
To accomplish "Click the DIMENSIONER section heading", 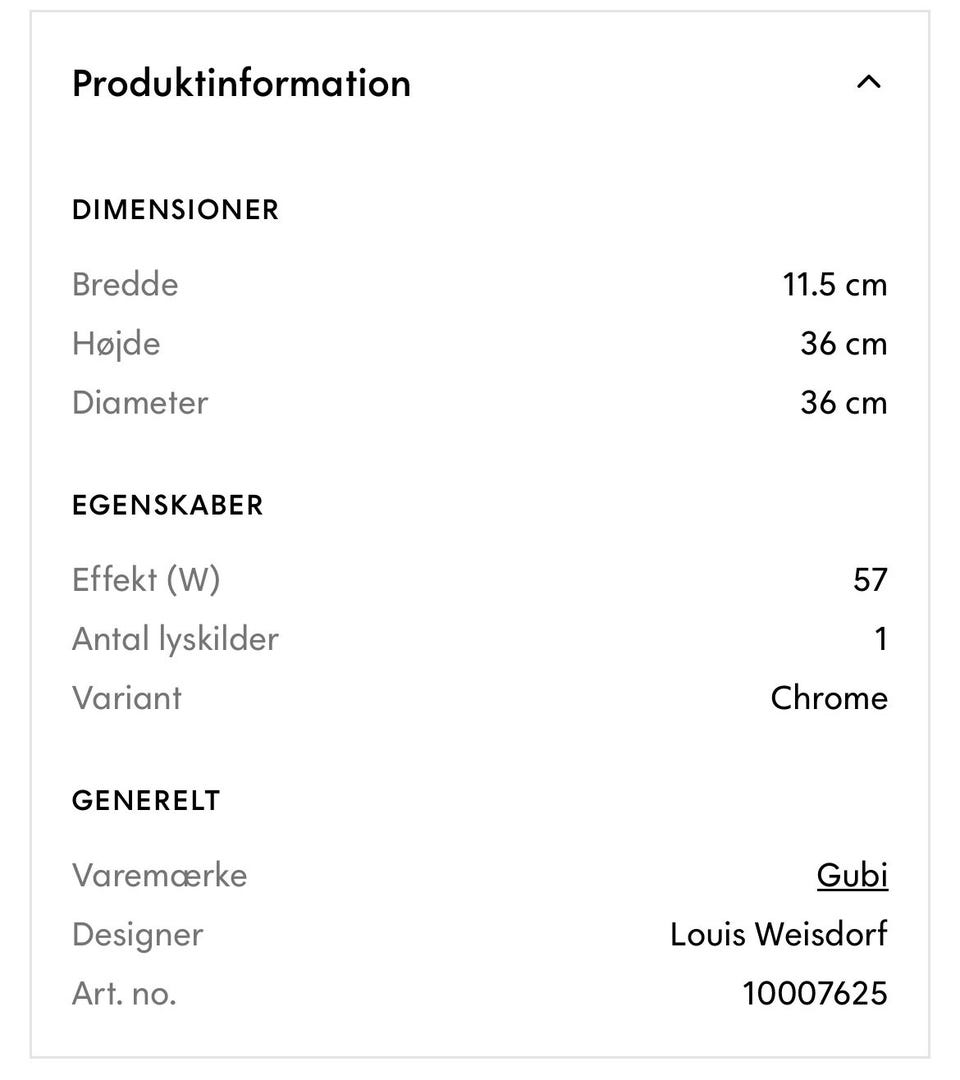I will point(175,210).
